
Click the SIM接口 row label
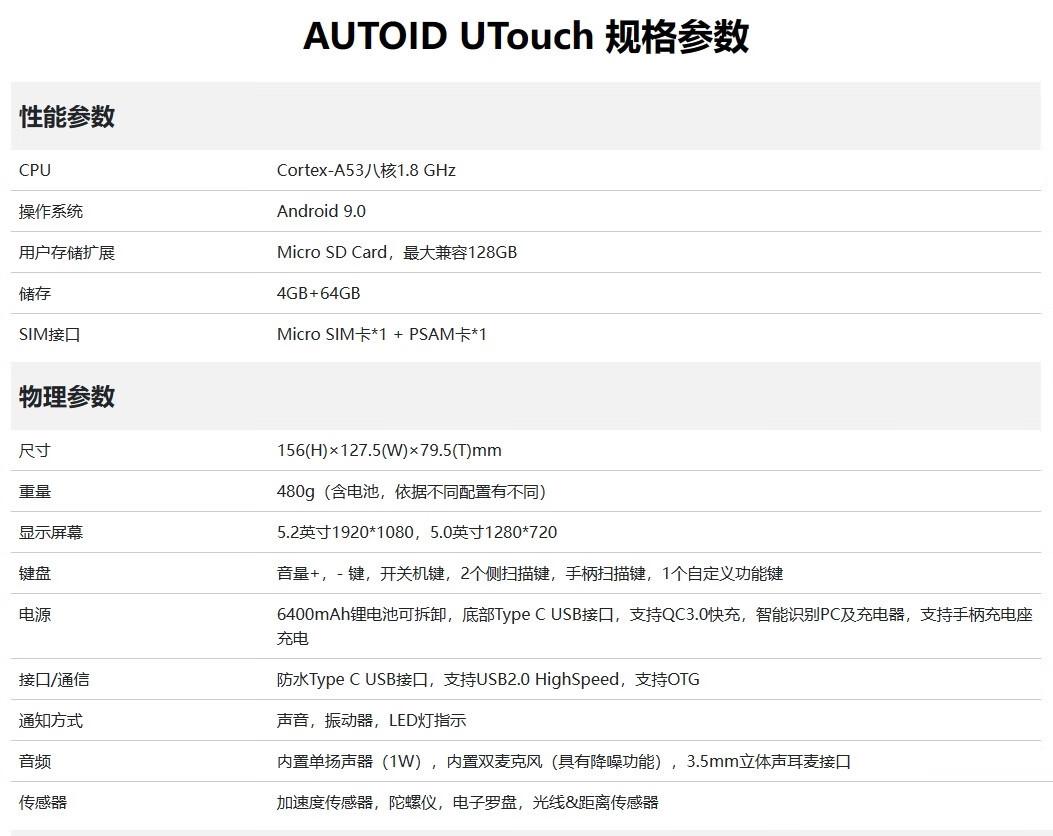point(50,335)
